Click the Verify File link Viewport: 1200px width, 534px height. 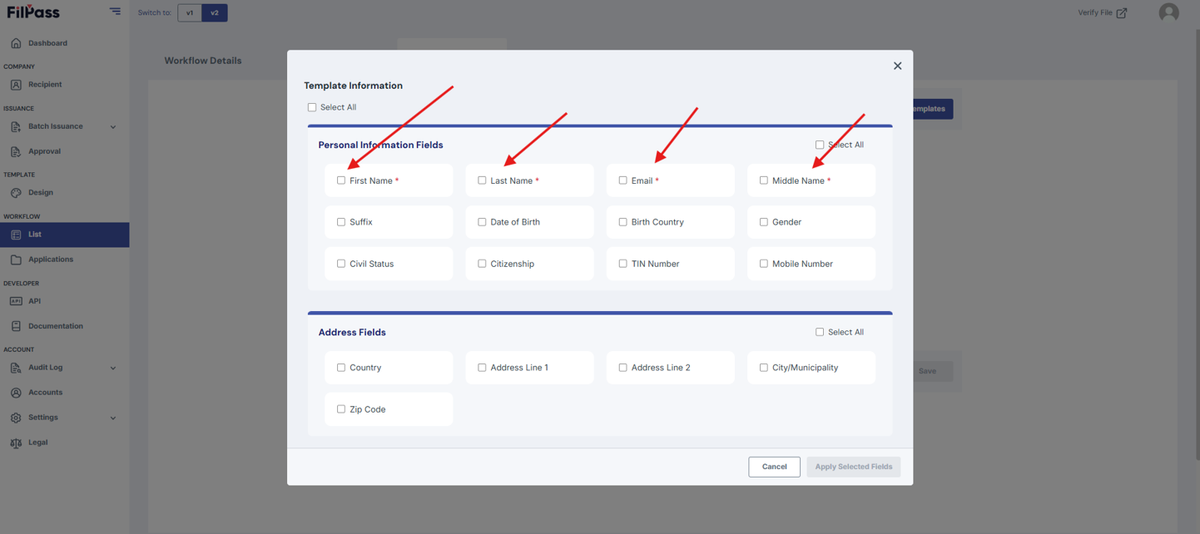click(x=1095, y=13)
